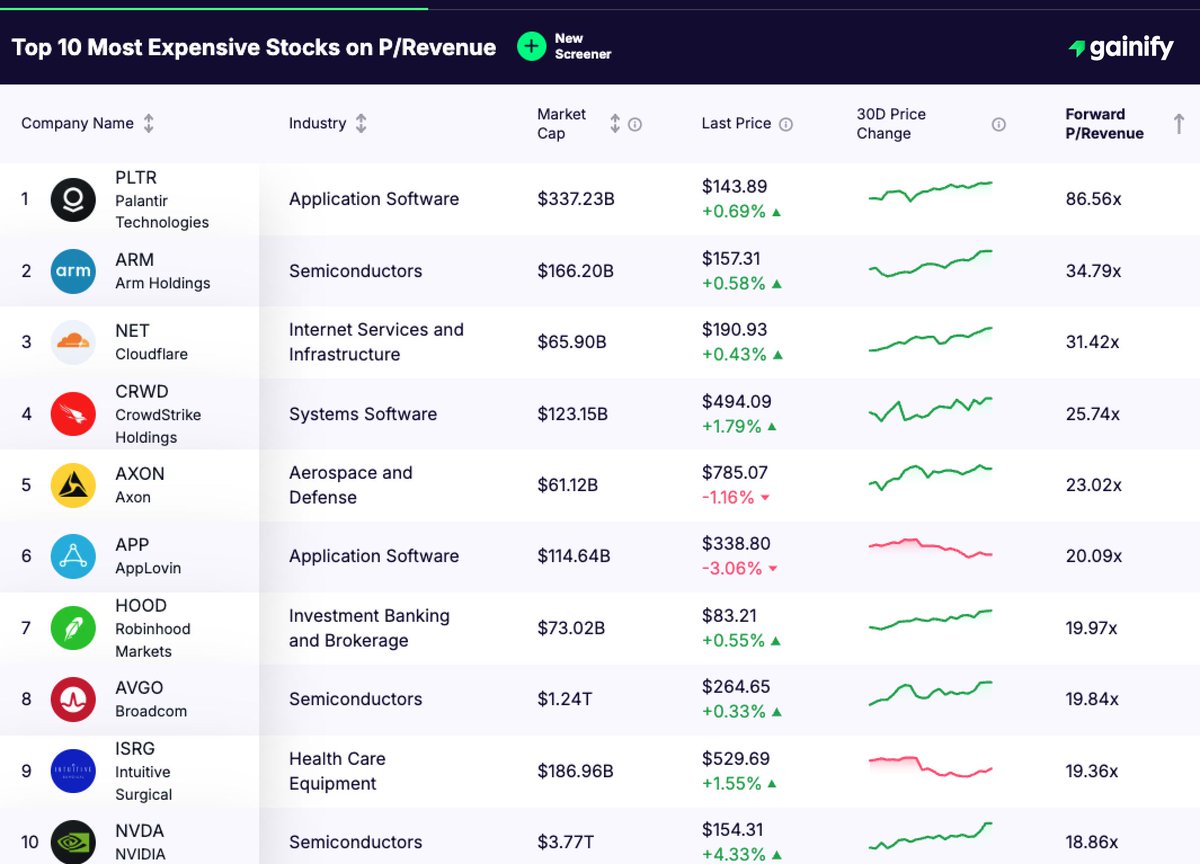Click the Intuitive Surgical logo
1200x864 pixels.
pyautogui.click(x=73, y=771)
